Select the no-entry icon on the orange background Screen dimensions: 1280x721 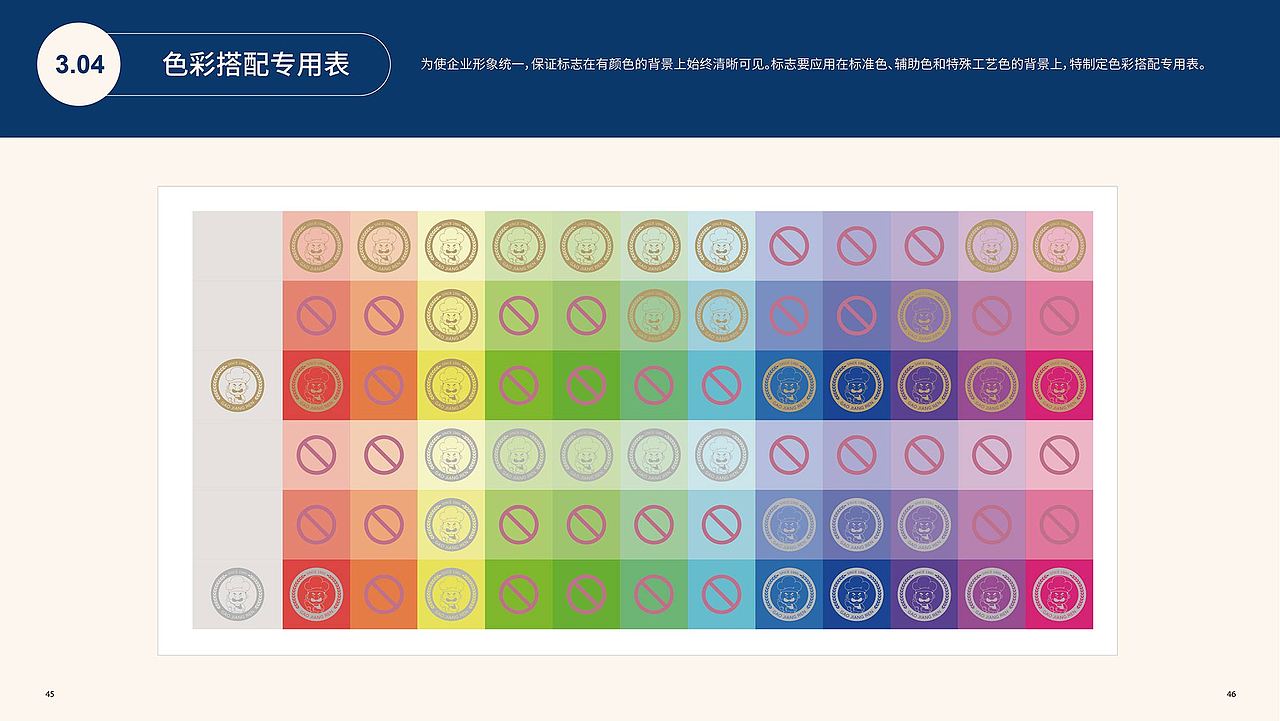[x=382, y=385]
